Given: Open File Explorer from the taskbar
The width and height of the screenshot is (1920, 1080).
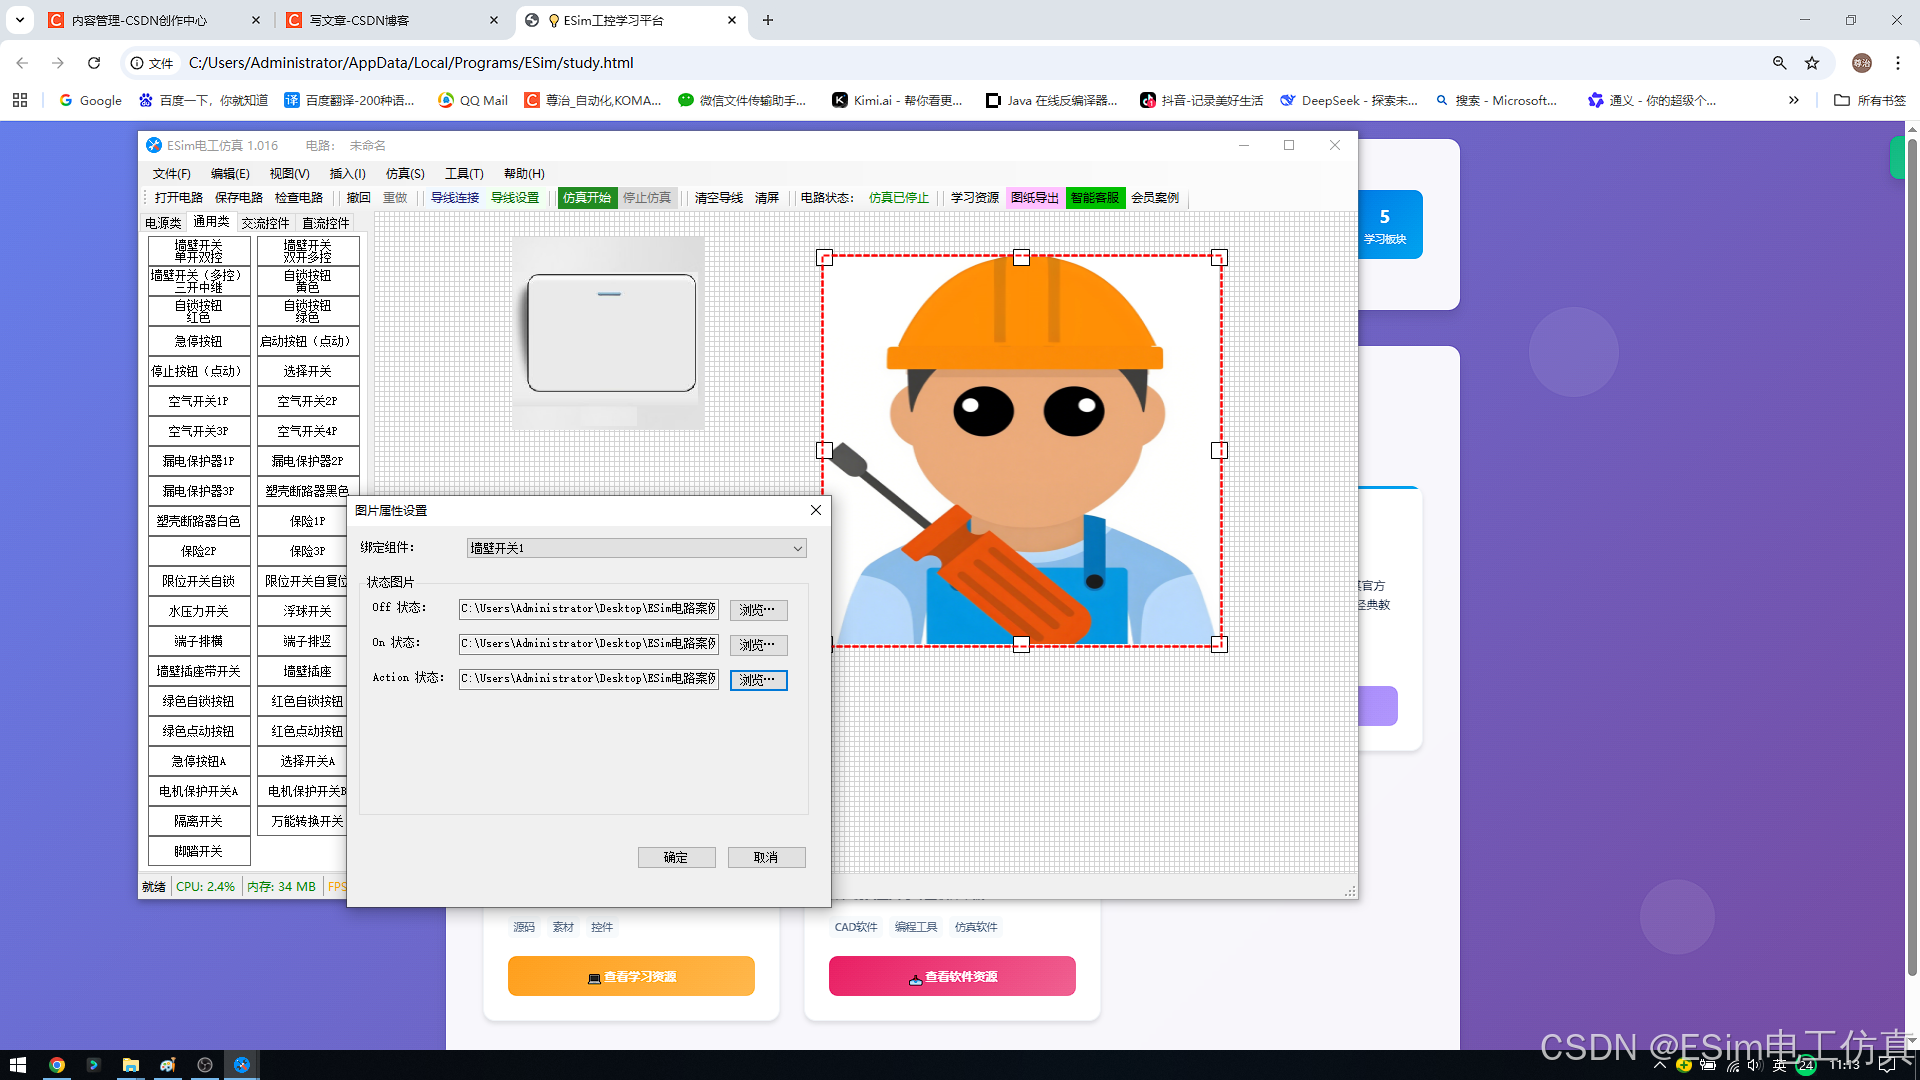Looking at the screenshot, I should tap(130, 1065).
